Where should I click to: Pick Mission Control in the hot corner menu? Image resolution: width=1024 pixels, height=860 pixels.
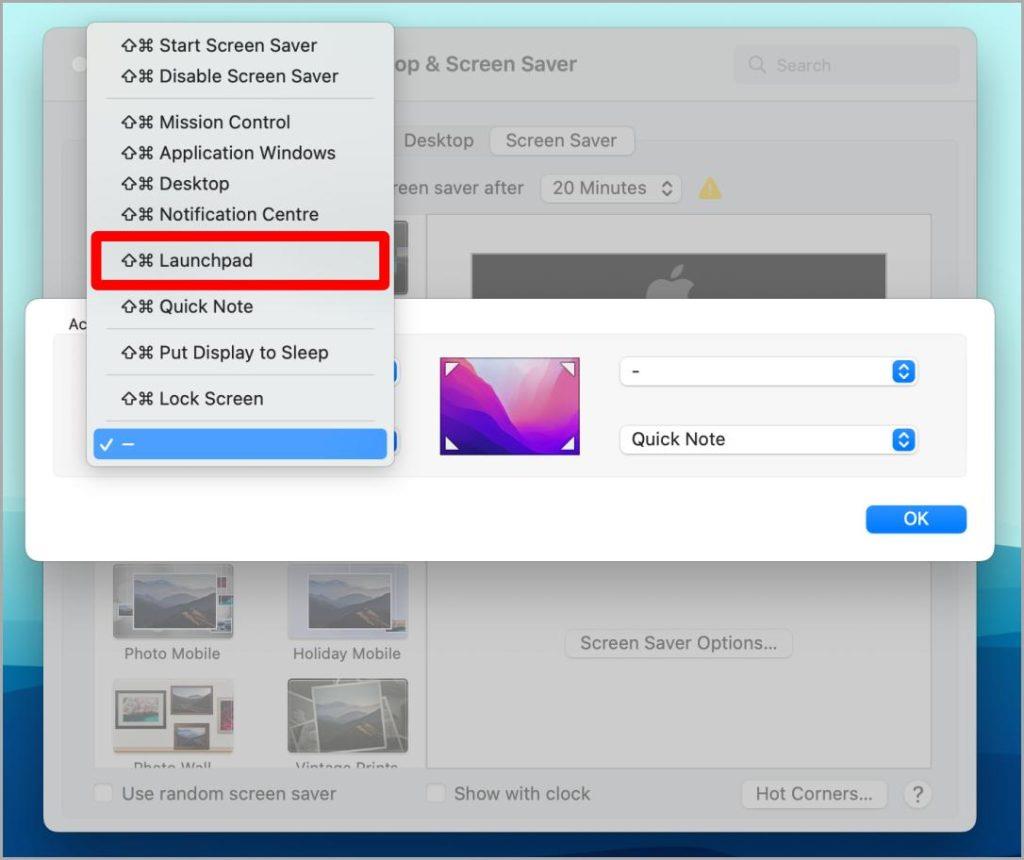pos(240,122)
